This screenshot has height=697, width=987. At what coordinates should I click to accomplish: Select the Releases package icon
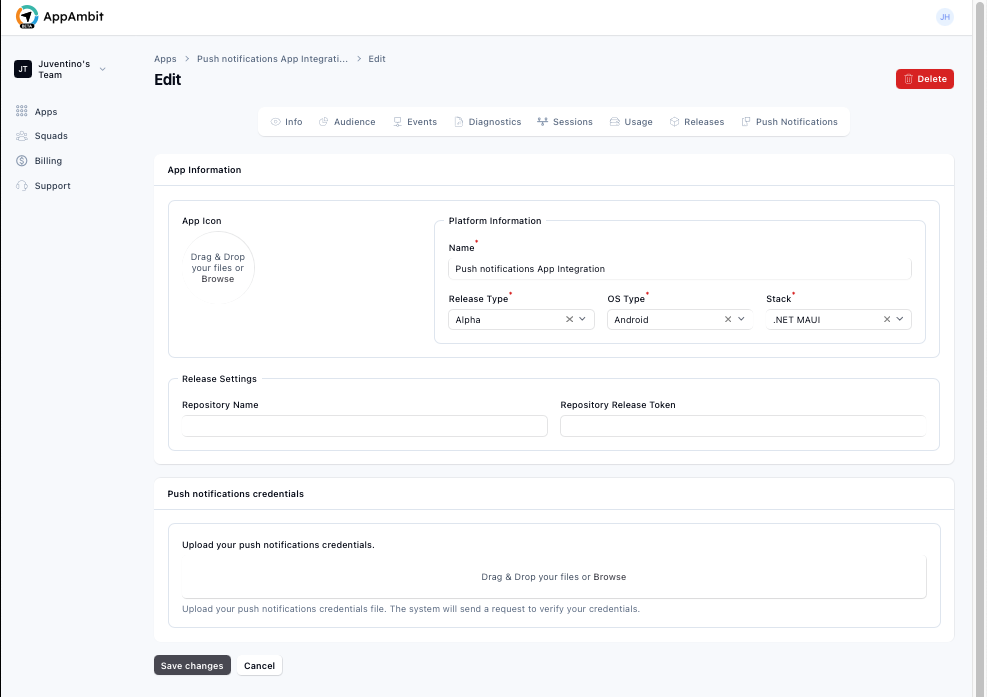(675, 121)
